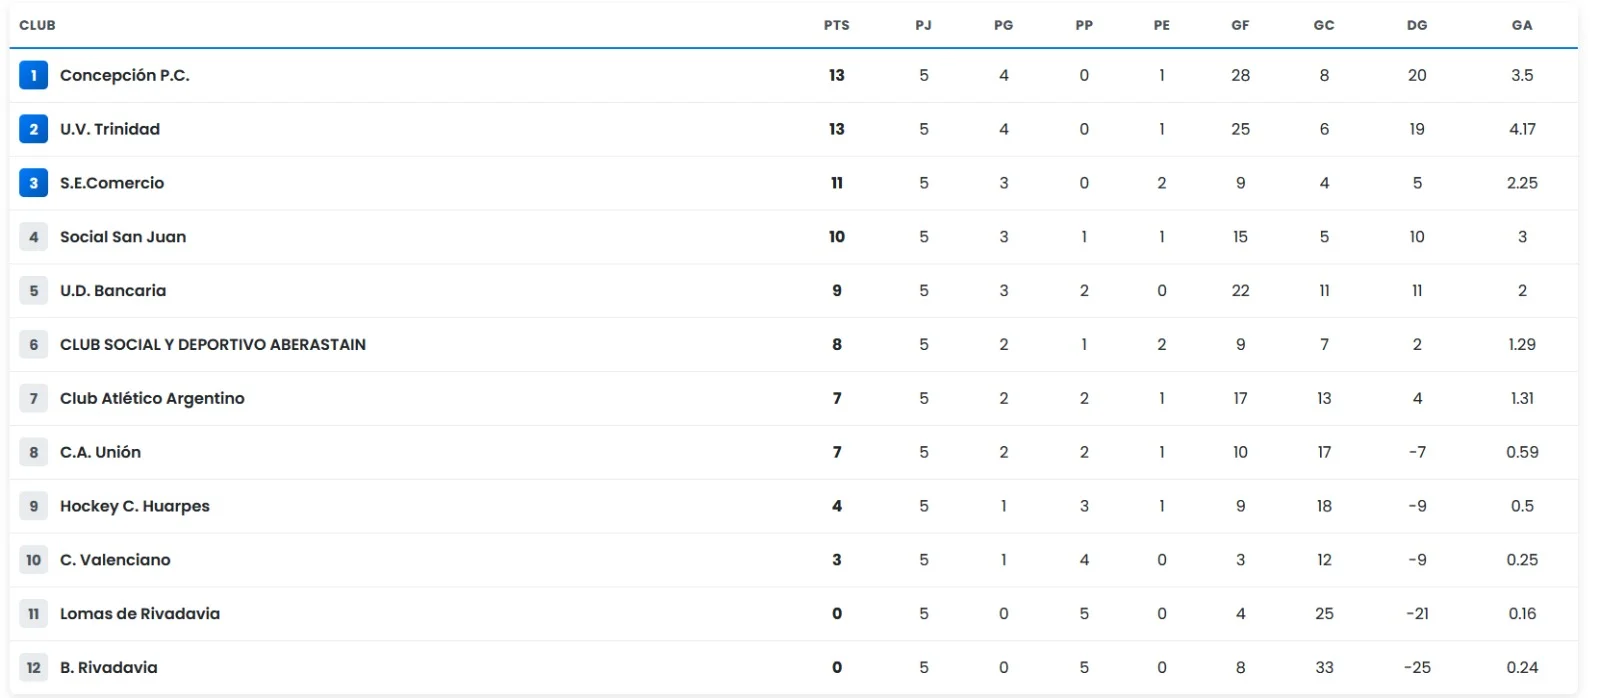Select CLUB SOCIAL Y DEPORTIVO ABERASTAIN
The height and width of the screenshot is (698, 1600).
tap(213, 344)
